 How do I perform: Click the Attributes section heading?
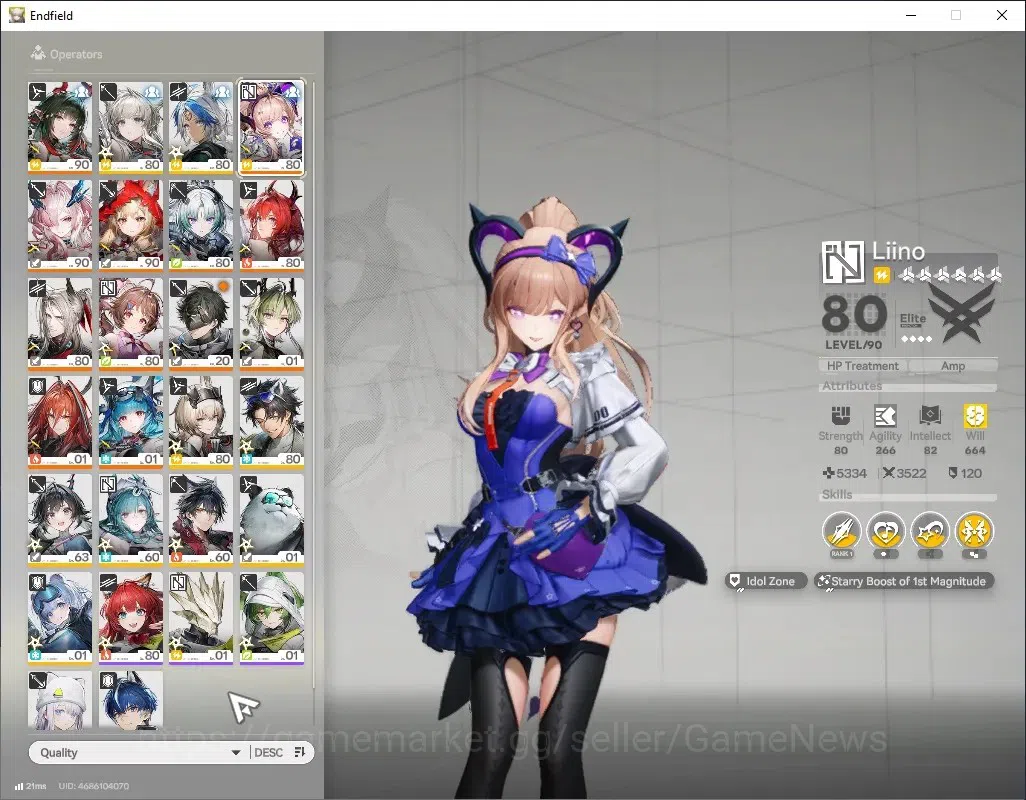pos(852,386)
